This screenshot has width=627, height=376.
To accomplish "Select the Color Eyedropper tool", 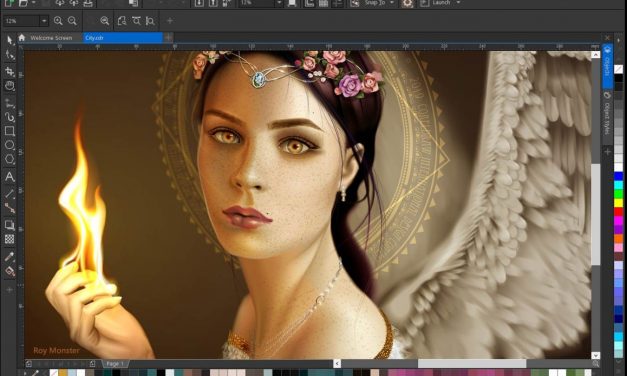I will [x=10, y=257].
